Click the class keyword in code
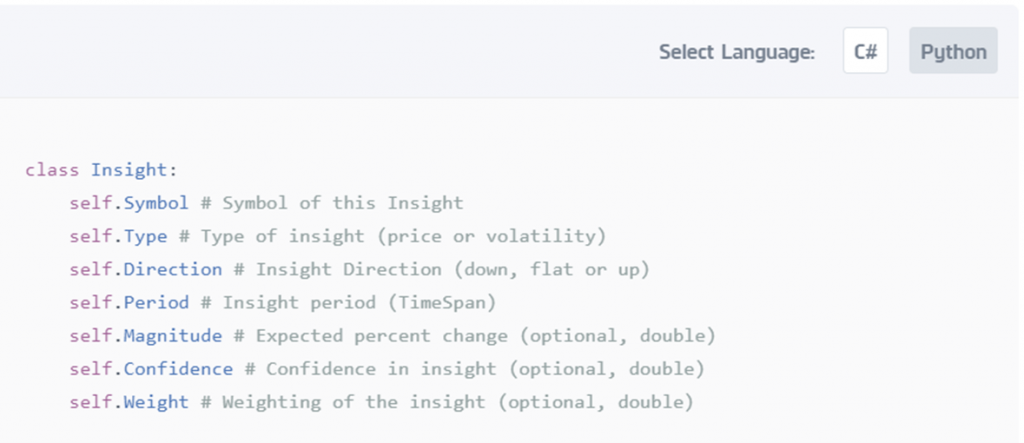This screenshot has width=1024, height=443. click(52, 170)
